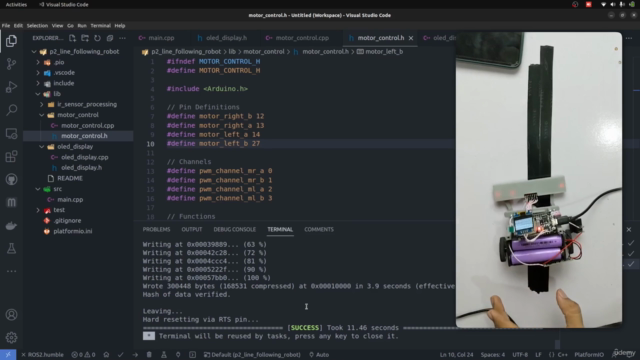Open the Docker whale icon view

pyautogui.click(x=11, y=225)
